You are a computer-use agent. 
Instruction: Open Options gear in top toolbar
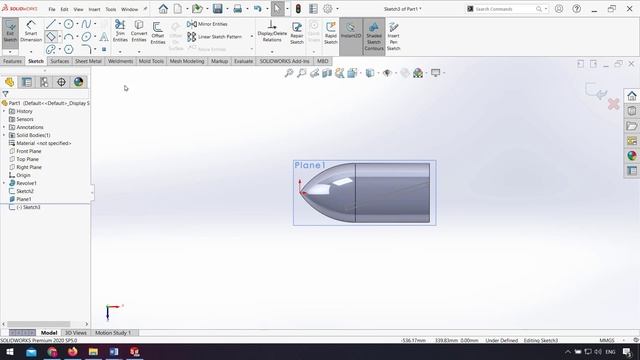328,9
